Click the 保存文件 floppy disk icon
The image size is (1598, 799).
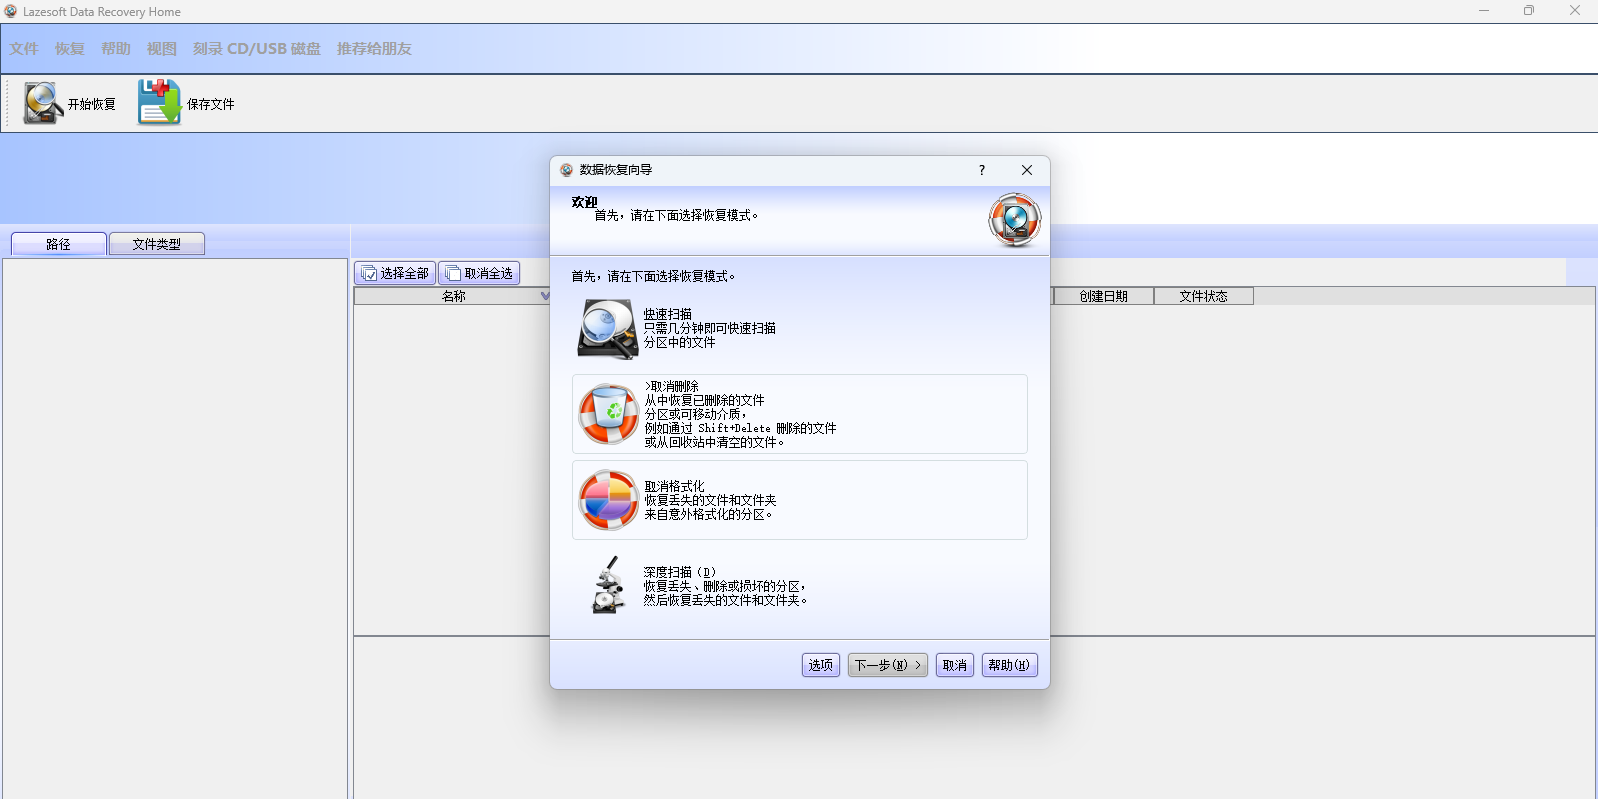(x=159, y=102)
